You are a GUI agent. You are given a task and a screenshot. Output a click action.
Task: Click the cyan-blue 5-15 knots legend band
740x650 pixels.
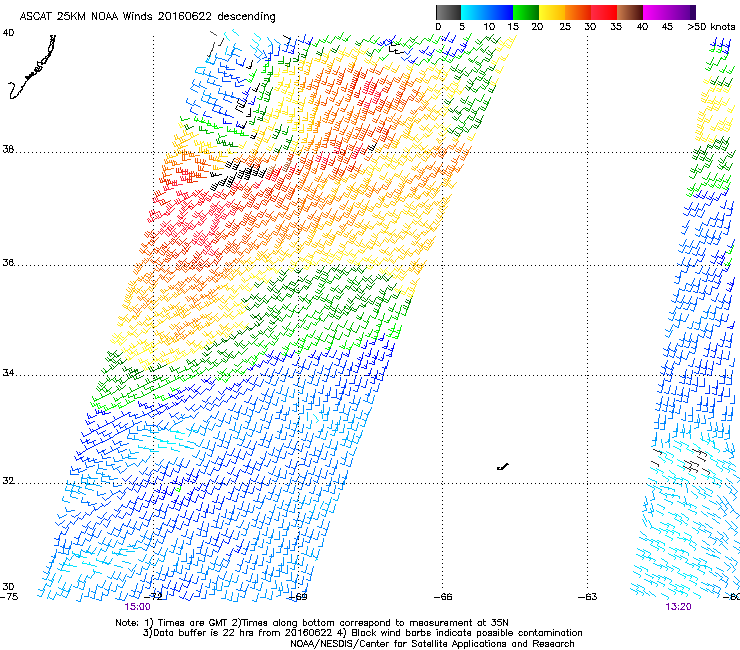(x=487, y=12)
